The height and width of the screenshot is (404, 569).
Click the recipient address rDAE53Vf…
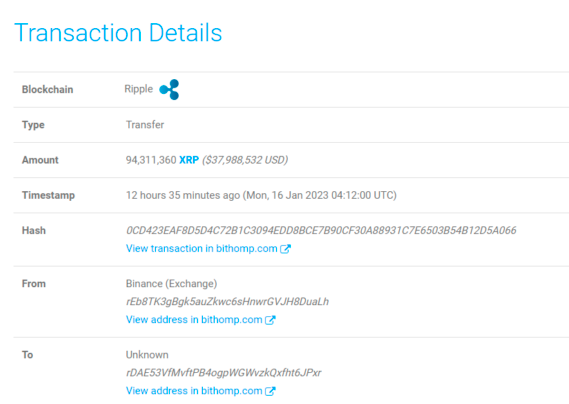(224, 373)
